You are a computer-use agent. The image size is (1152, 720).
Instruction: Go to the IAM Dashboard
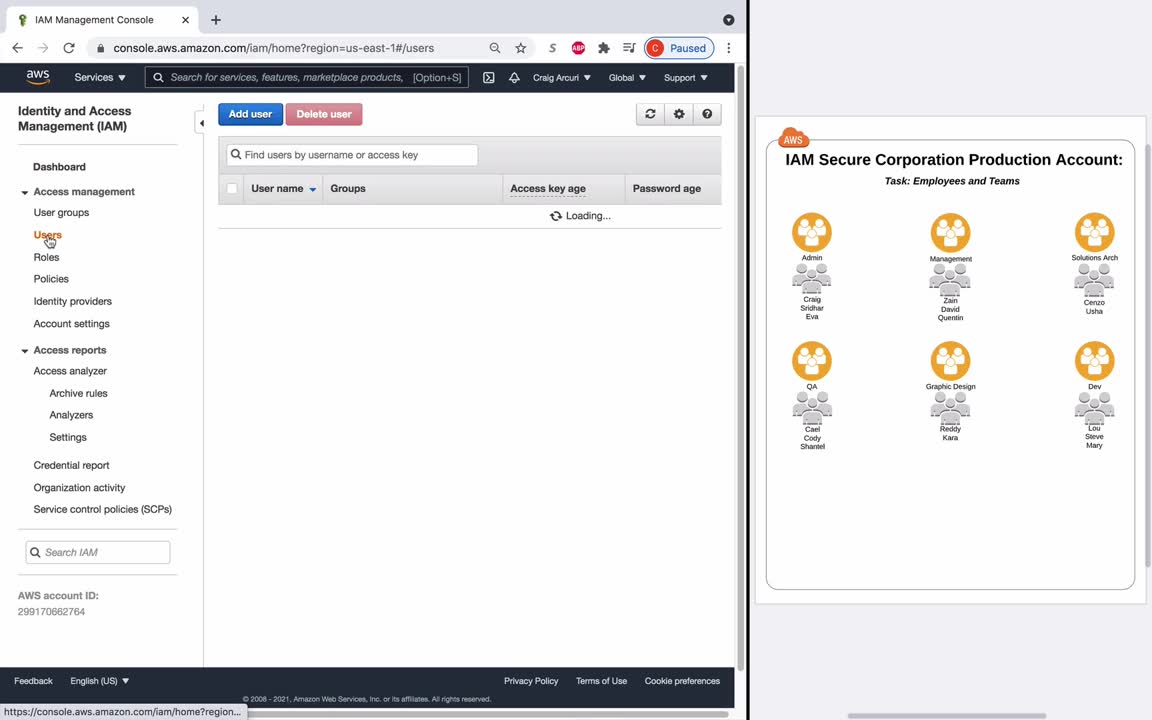[60, 167]
